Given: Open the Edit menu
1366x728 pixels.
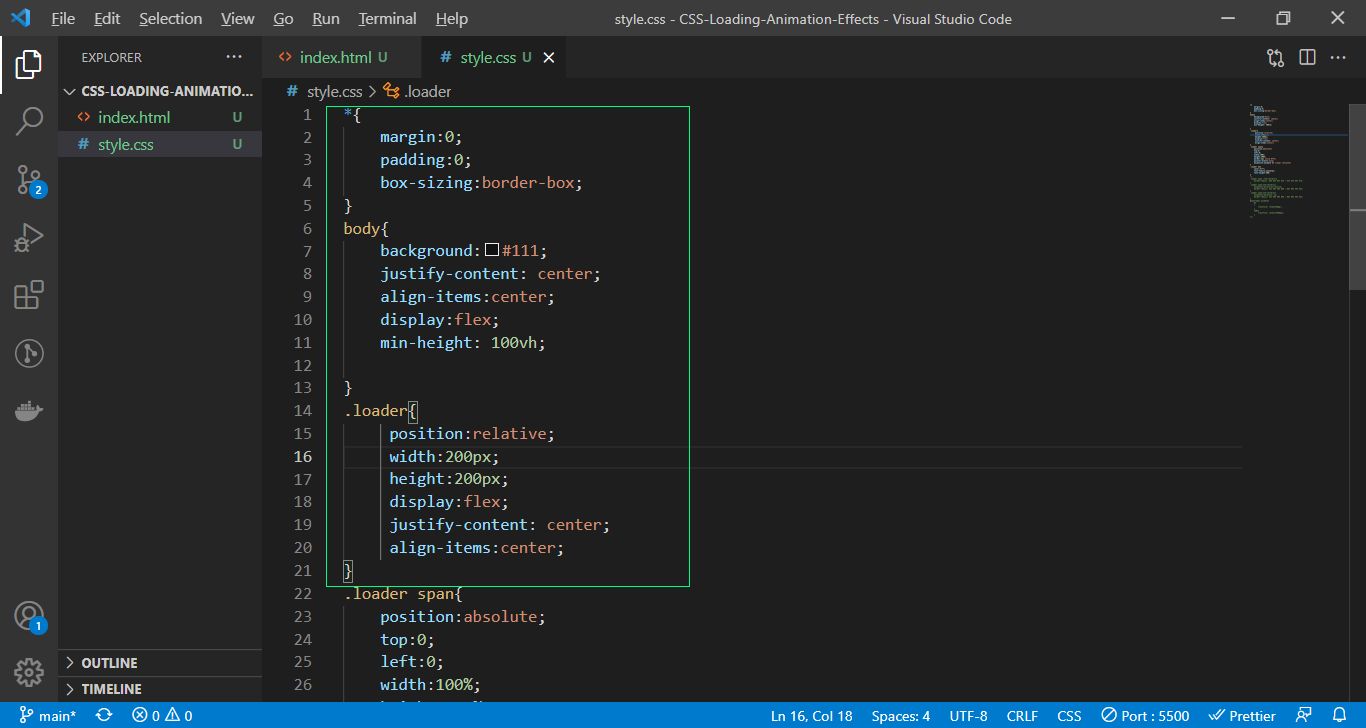Looking at the screenshot, I should 107,19.
